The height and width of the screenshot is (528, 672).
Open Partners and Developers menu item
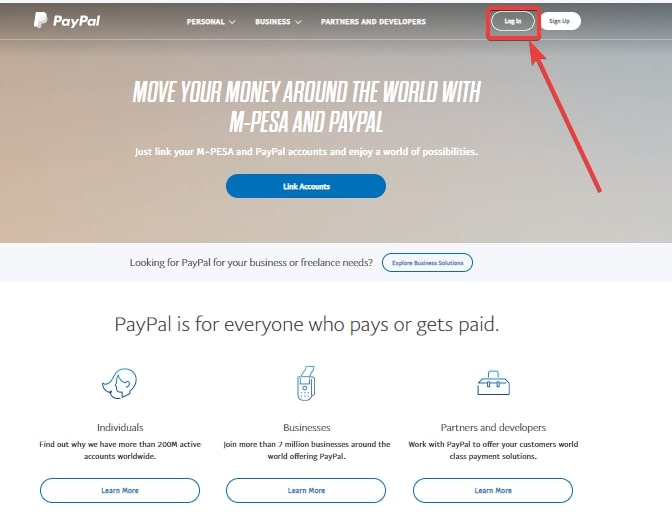click(x=373, y=22)
